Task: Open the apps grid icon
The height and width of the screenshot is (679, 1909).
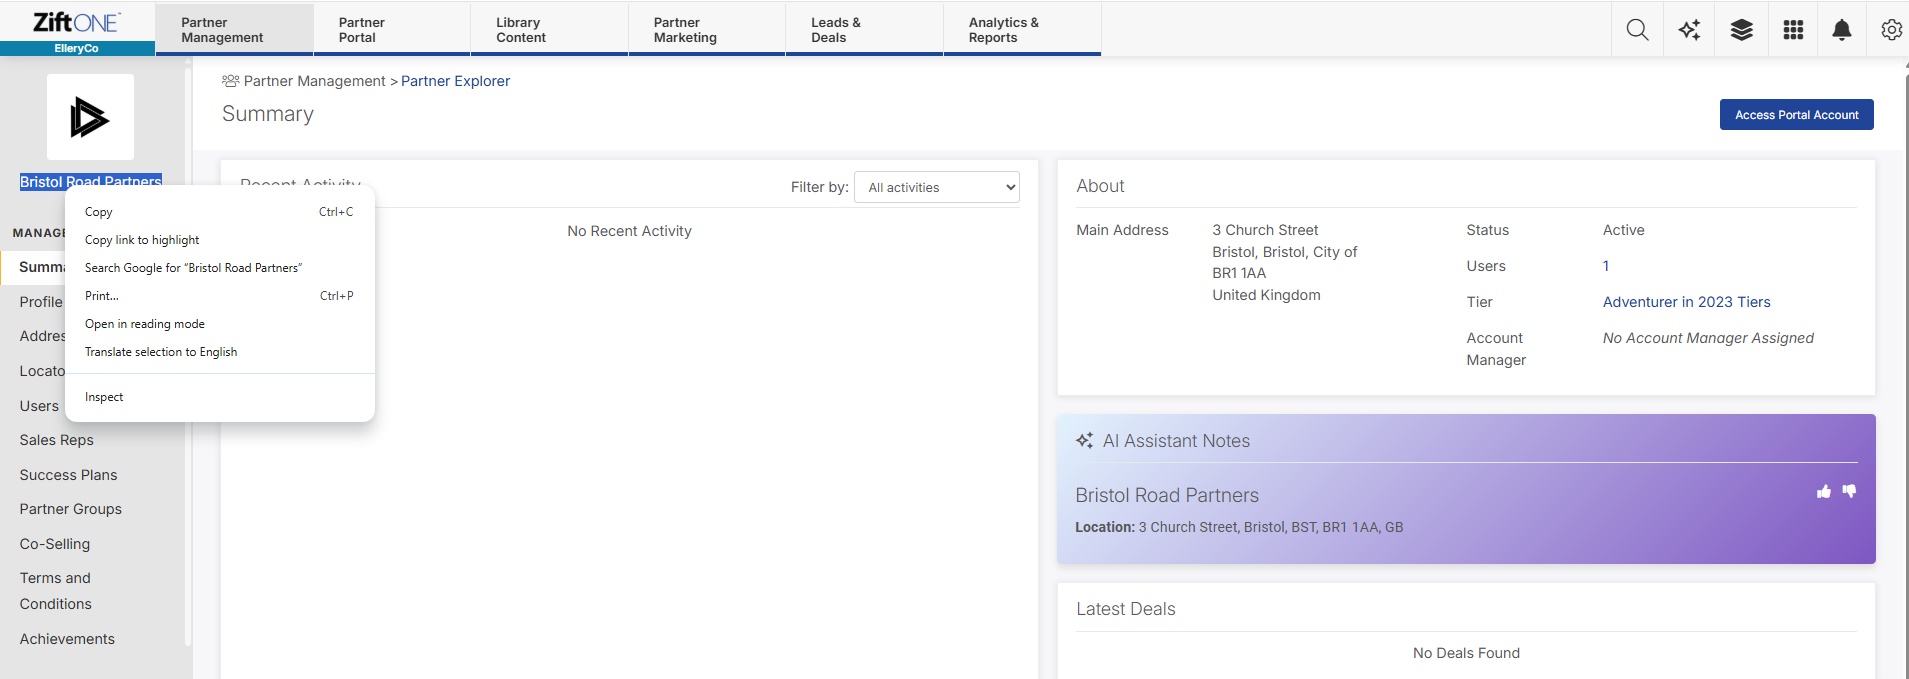Action: point(1793,30)
